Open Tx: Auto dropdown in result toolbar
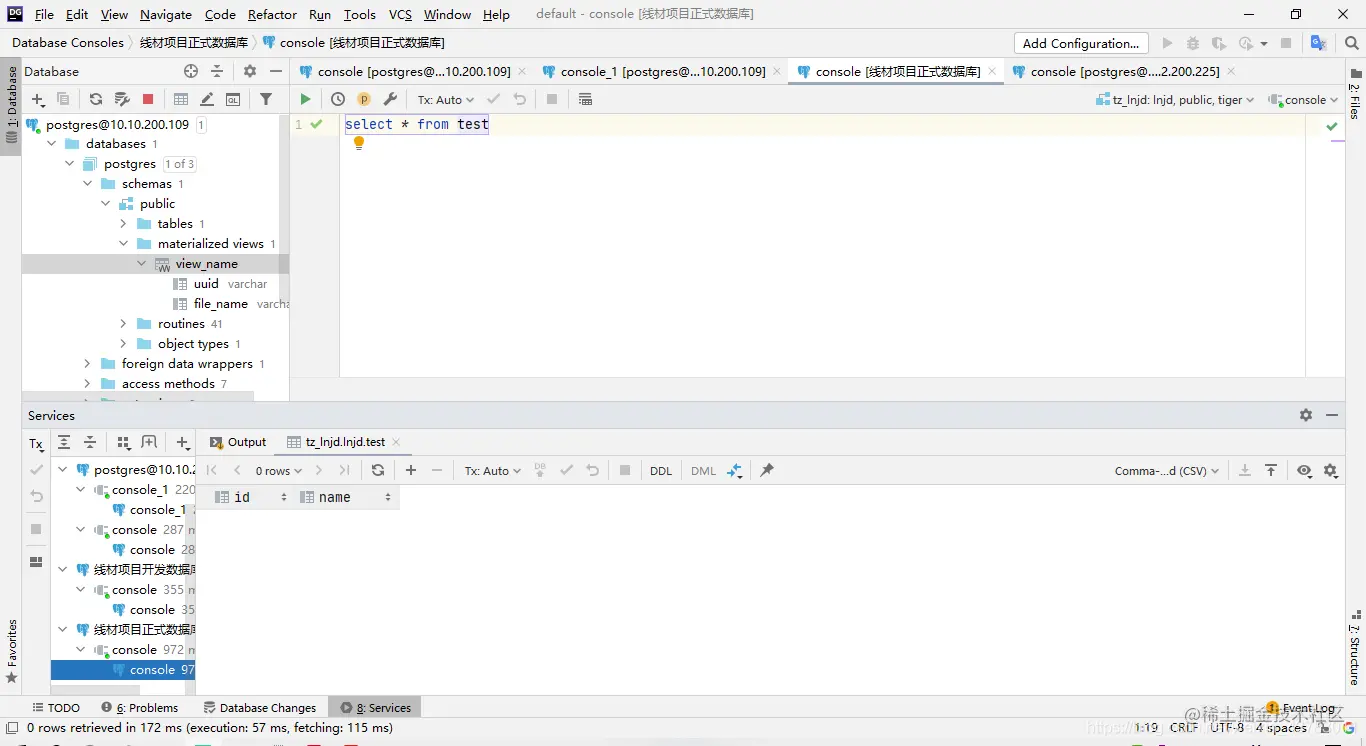The height and width of the screenshot is (746, 1366). coord(493,470)
